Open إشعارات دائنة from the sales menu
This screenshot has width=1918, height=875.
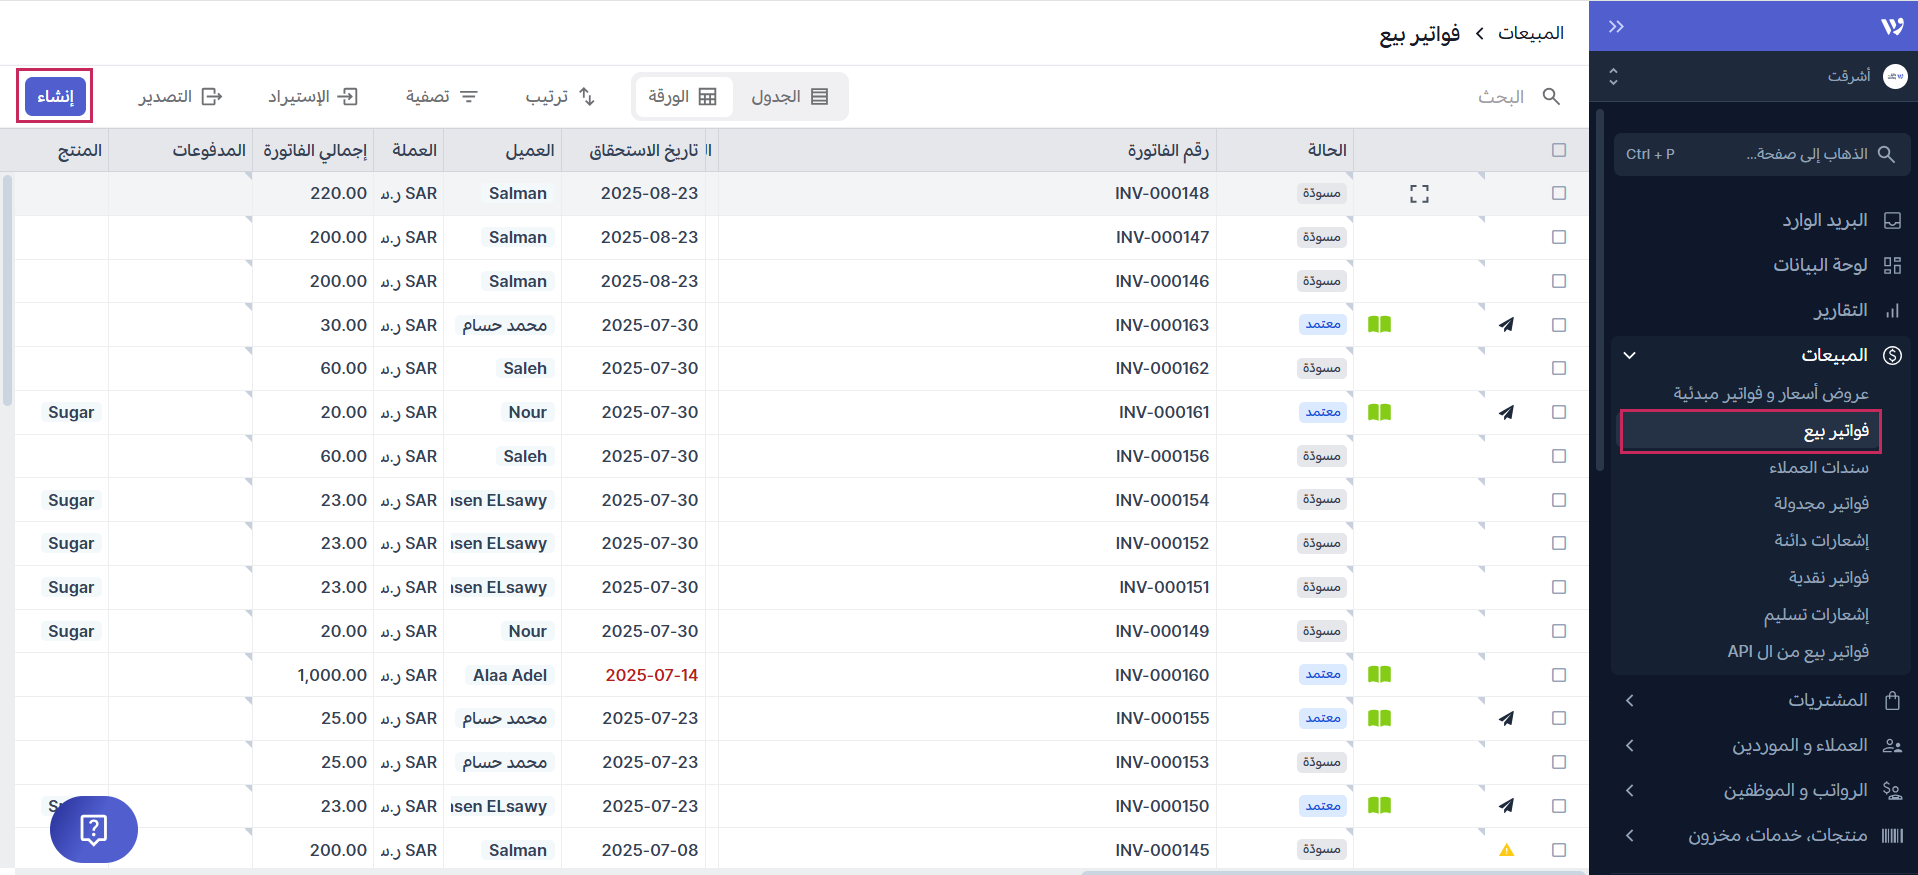[x=1821, y=540]
